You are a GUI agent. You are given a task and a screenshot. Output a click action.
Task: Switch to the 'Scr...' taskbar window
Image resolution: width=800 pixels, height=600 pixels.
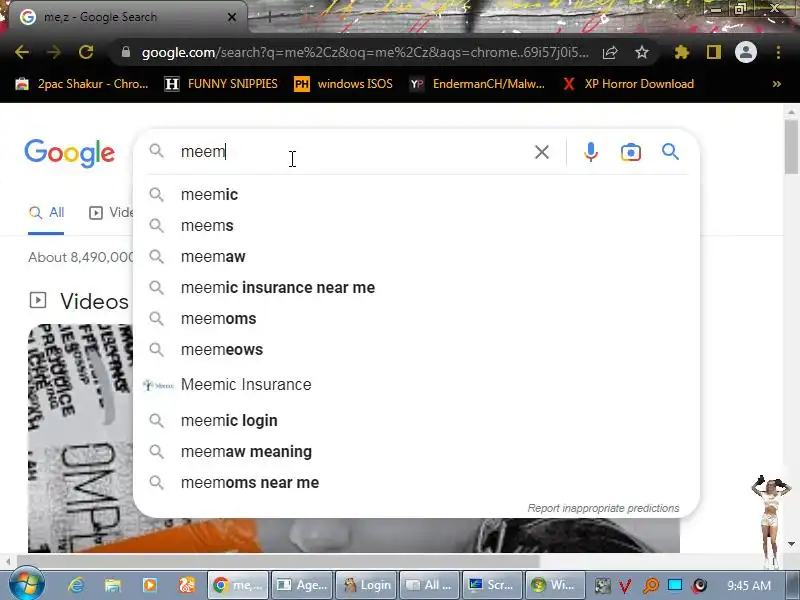(492, 585)
